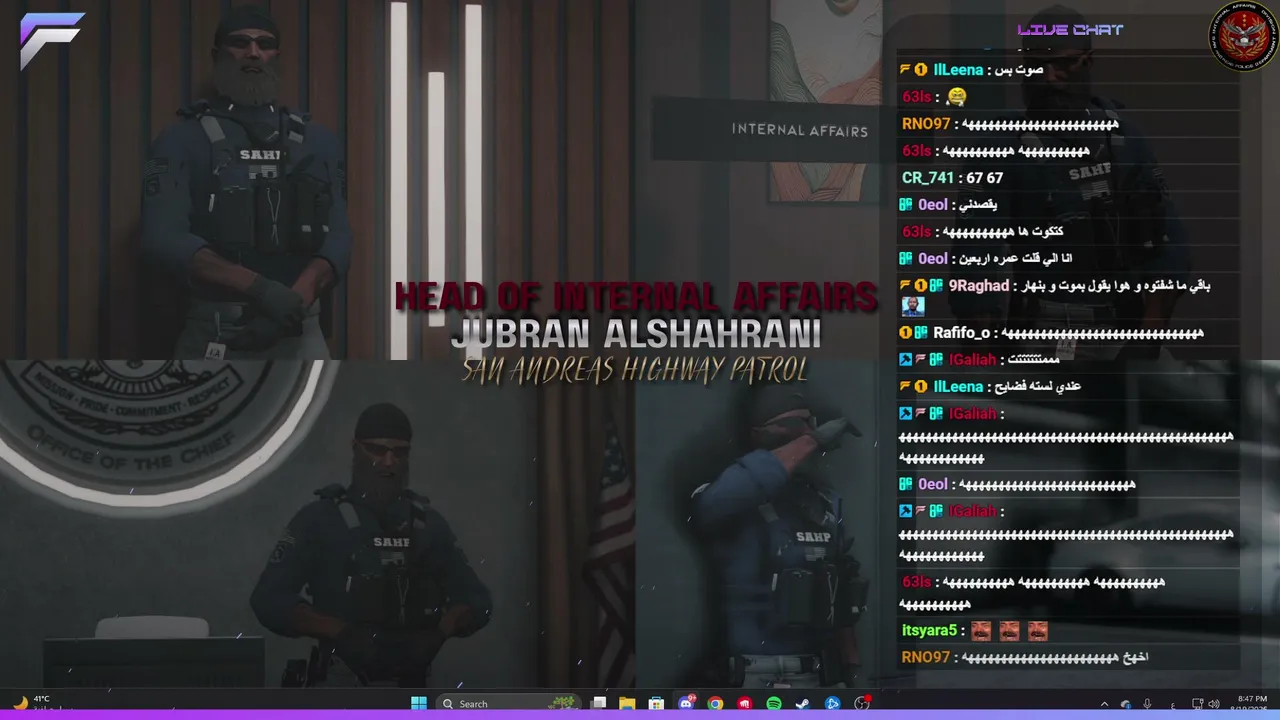
Task: Select 63ls on the كتكوت ها message
Action: coord(916,232)
